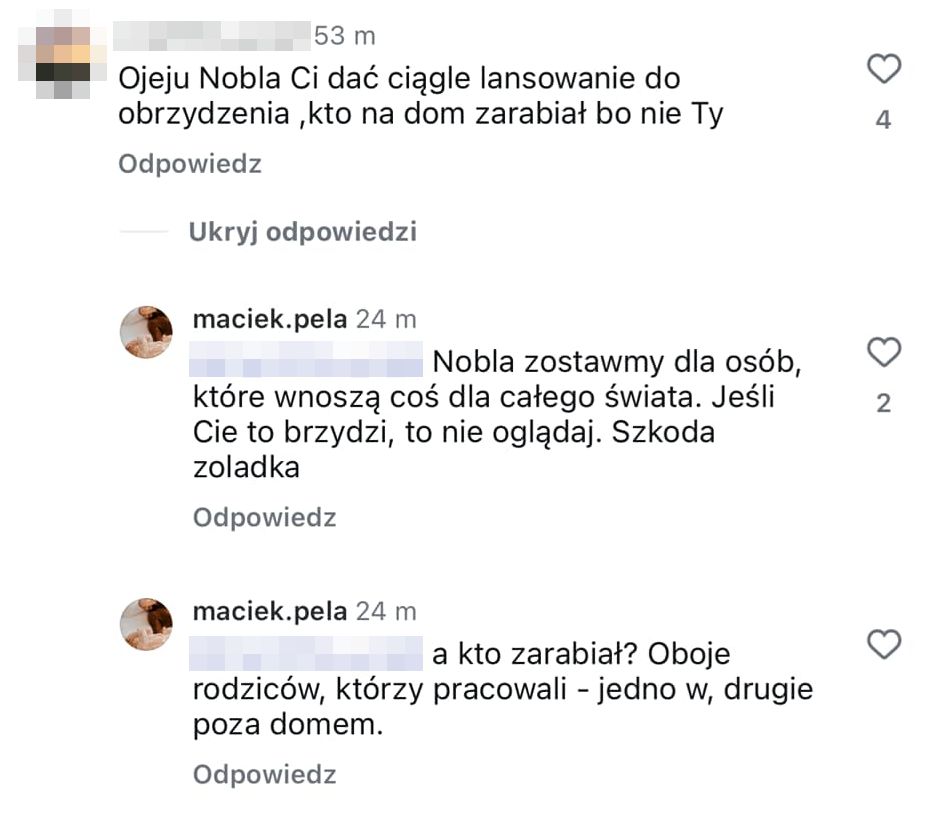Like the reply starting "Nobla zostawmy"
This screenshot has height=823, width=931.
click(883, 353)
